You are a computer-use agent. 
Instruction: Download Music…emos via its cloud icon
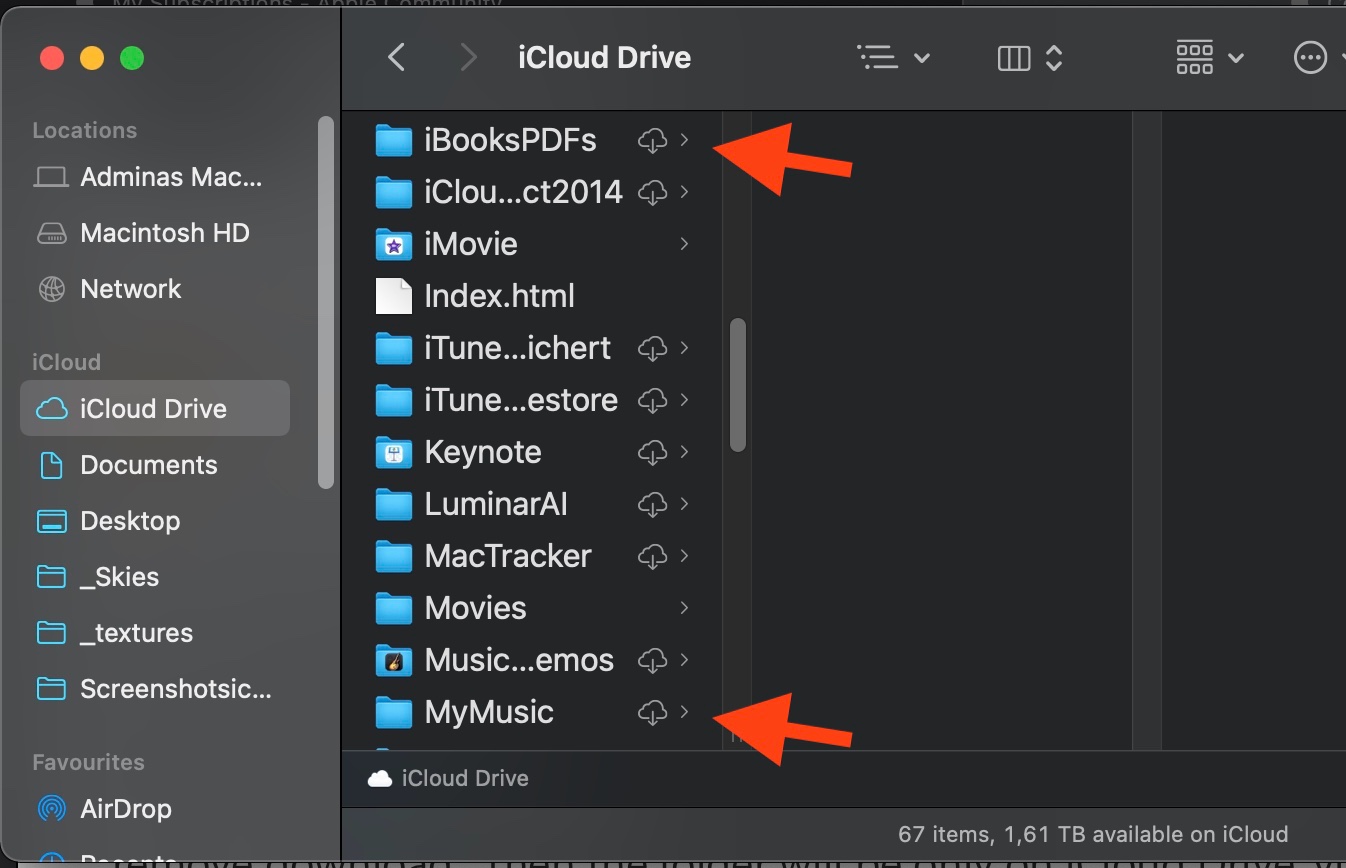coord(653,661)
